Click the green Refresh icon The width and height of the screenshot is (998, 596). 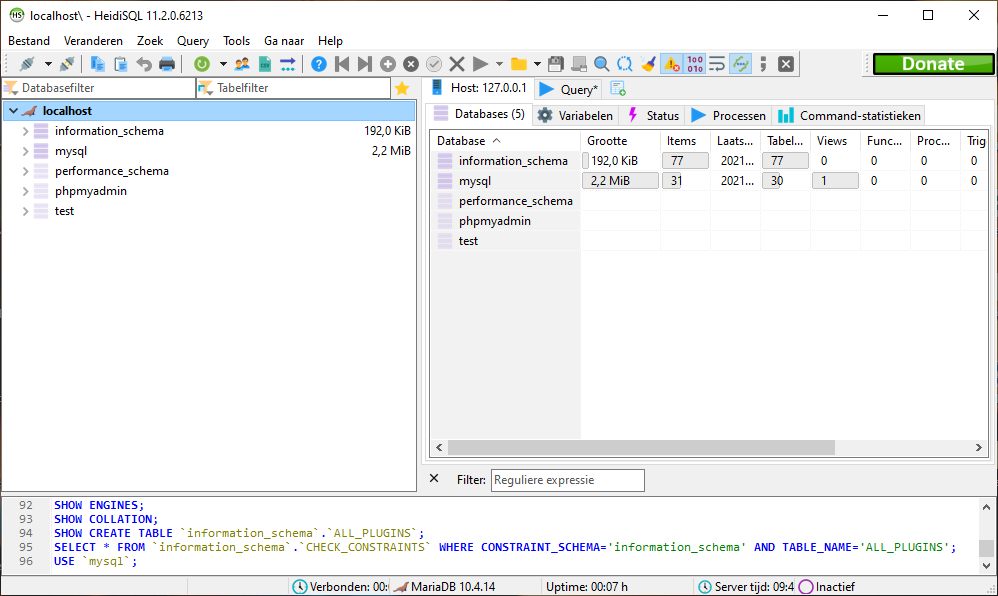[202, 64]
